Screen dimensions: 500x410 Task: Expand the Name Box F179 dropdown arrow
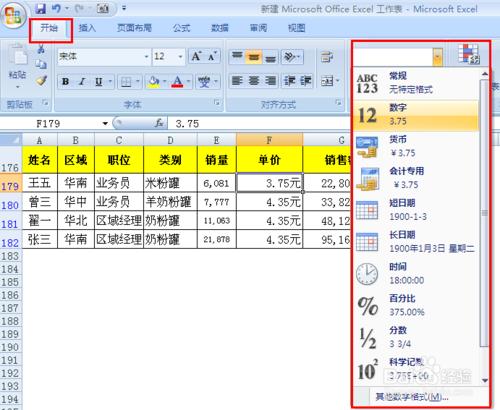pos(105,124)
